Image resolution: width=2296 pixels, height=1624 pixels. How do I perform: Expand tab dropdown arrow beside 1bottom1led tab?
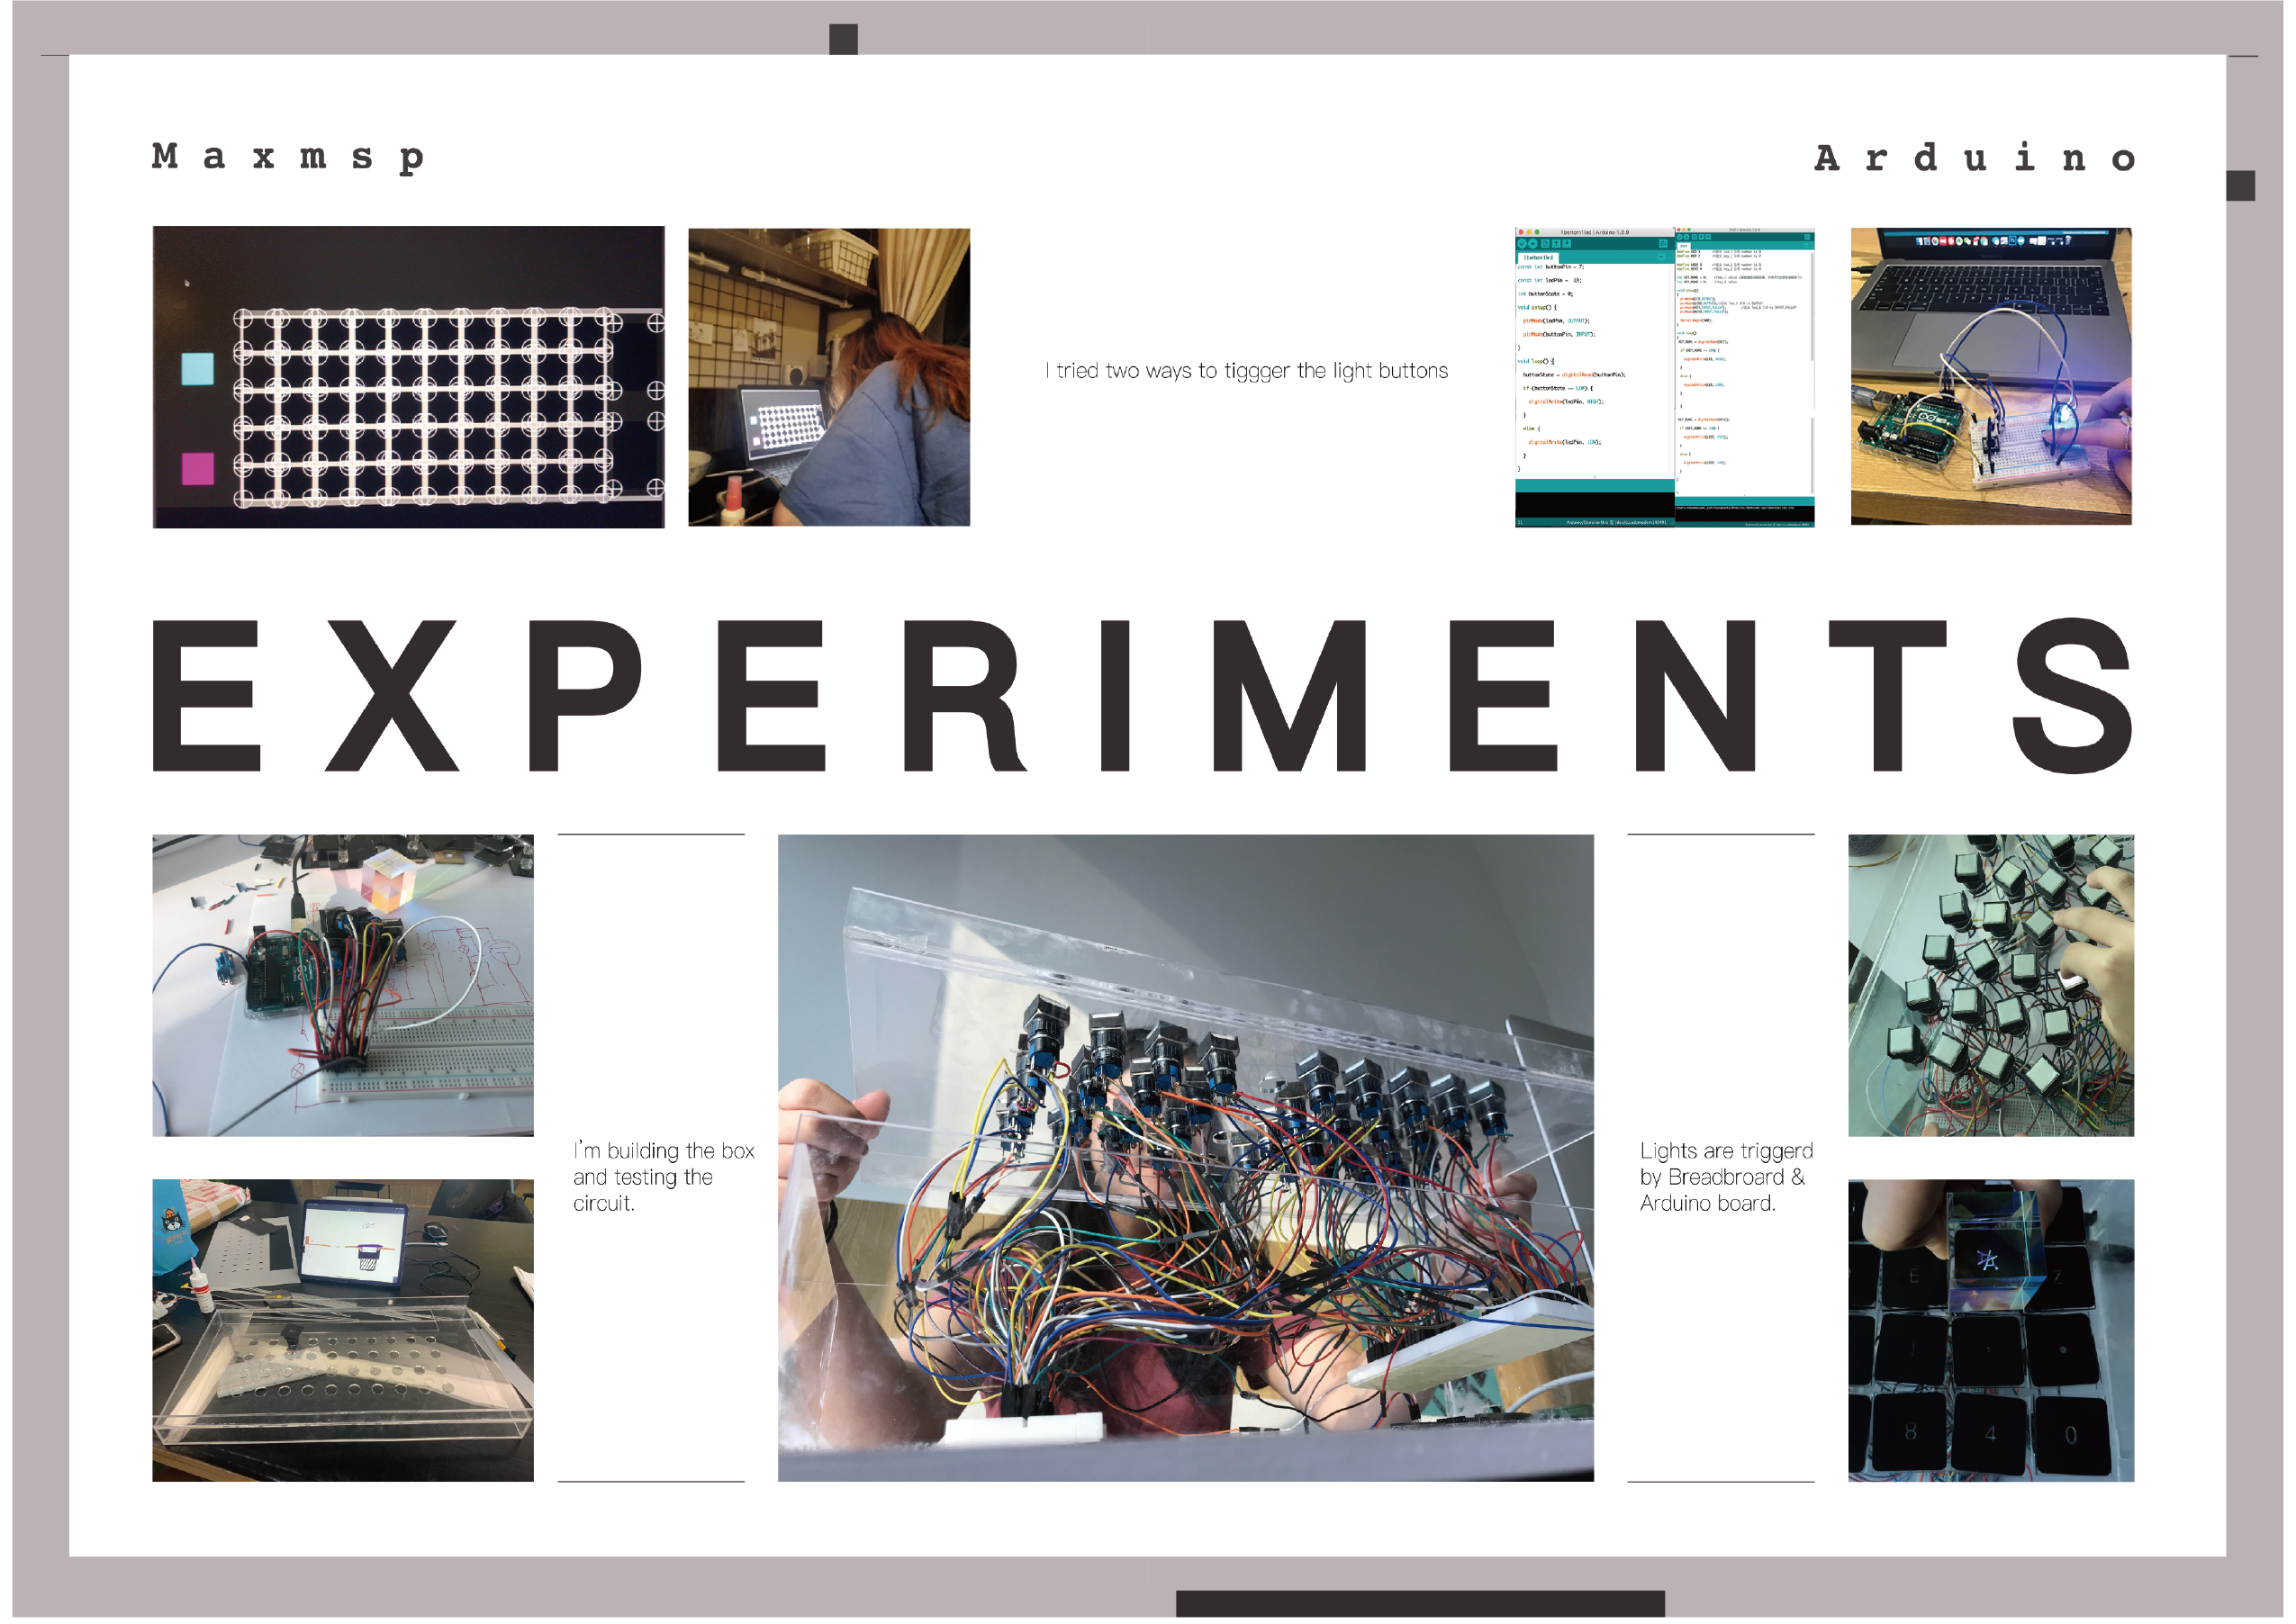[x=1661, y=257]
